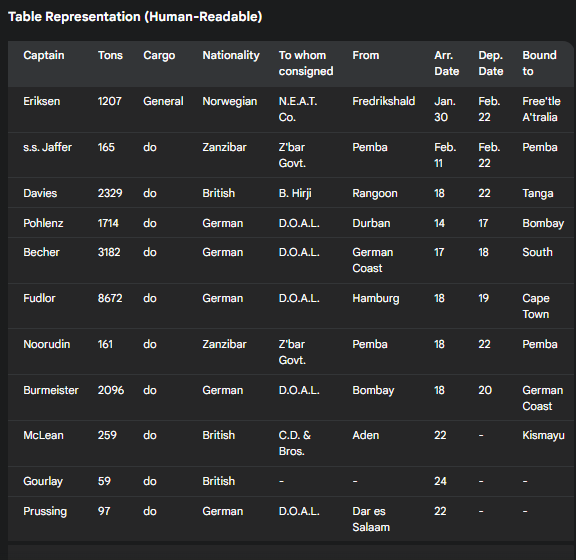The height and width of the screenshot is (560, 576).
Task: Select the 'Arr. Date' column header
Action: pos(447,63)
